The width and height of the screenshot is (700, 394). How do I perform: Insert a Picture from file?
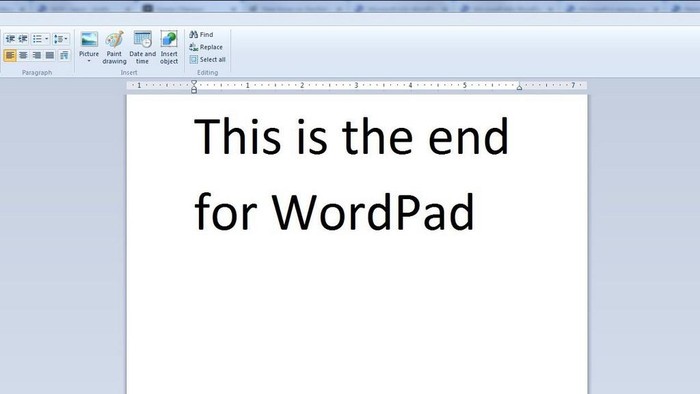click(89, 43)
